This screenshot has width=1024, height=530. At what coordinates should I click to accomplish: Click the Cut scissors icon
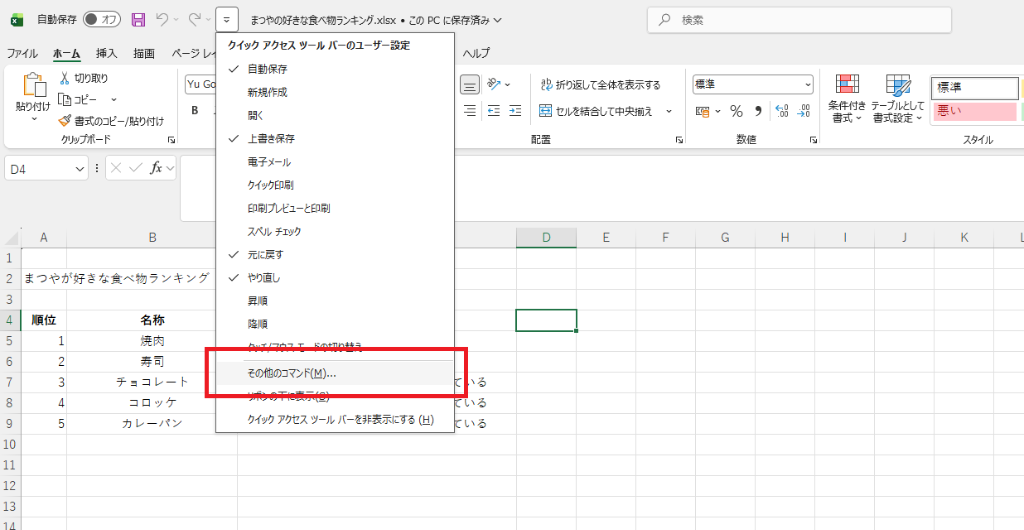pyautogui.click(x=65, y=78)
